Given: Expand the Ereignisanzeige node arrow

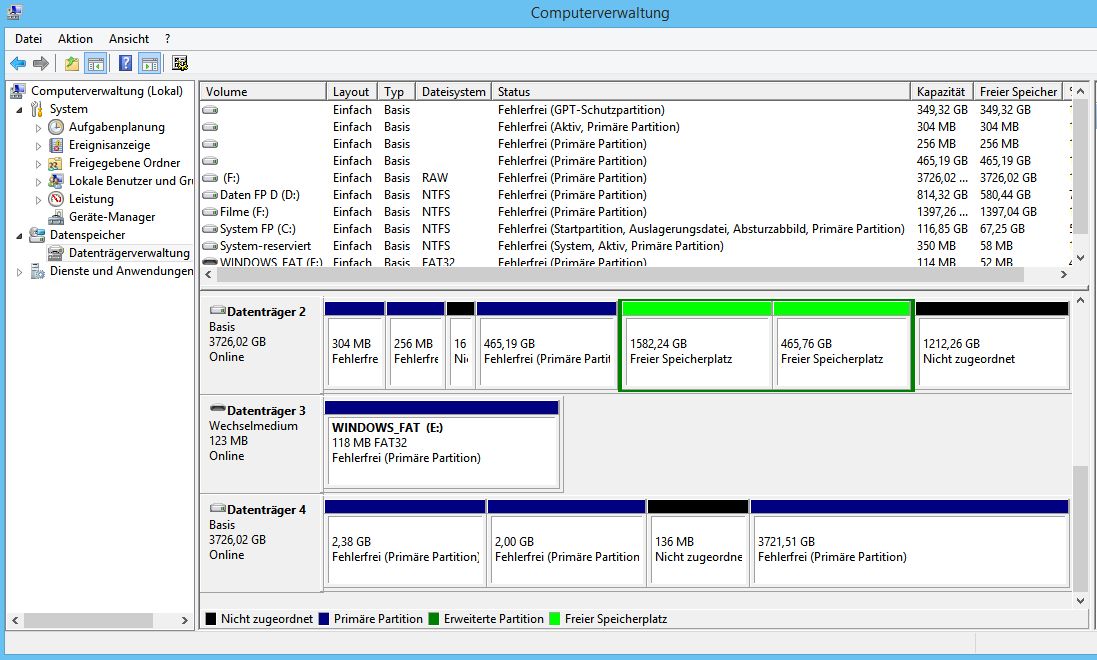Looking at the screenshot, I should (x=38, y=146).
